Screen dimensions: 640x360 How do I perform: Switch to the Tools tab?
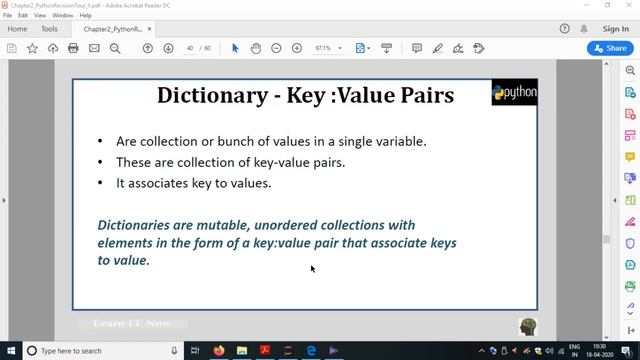pyautogui.click(x=49, y=29)
